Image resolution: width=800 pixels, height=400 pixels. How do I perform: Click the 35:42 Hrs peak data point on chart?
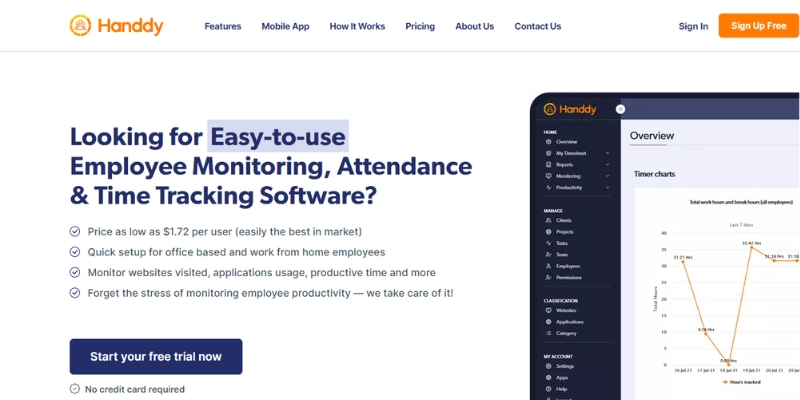749,247
